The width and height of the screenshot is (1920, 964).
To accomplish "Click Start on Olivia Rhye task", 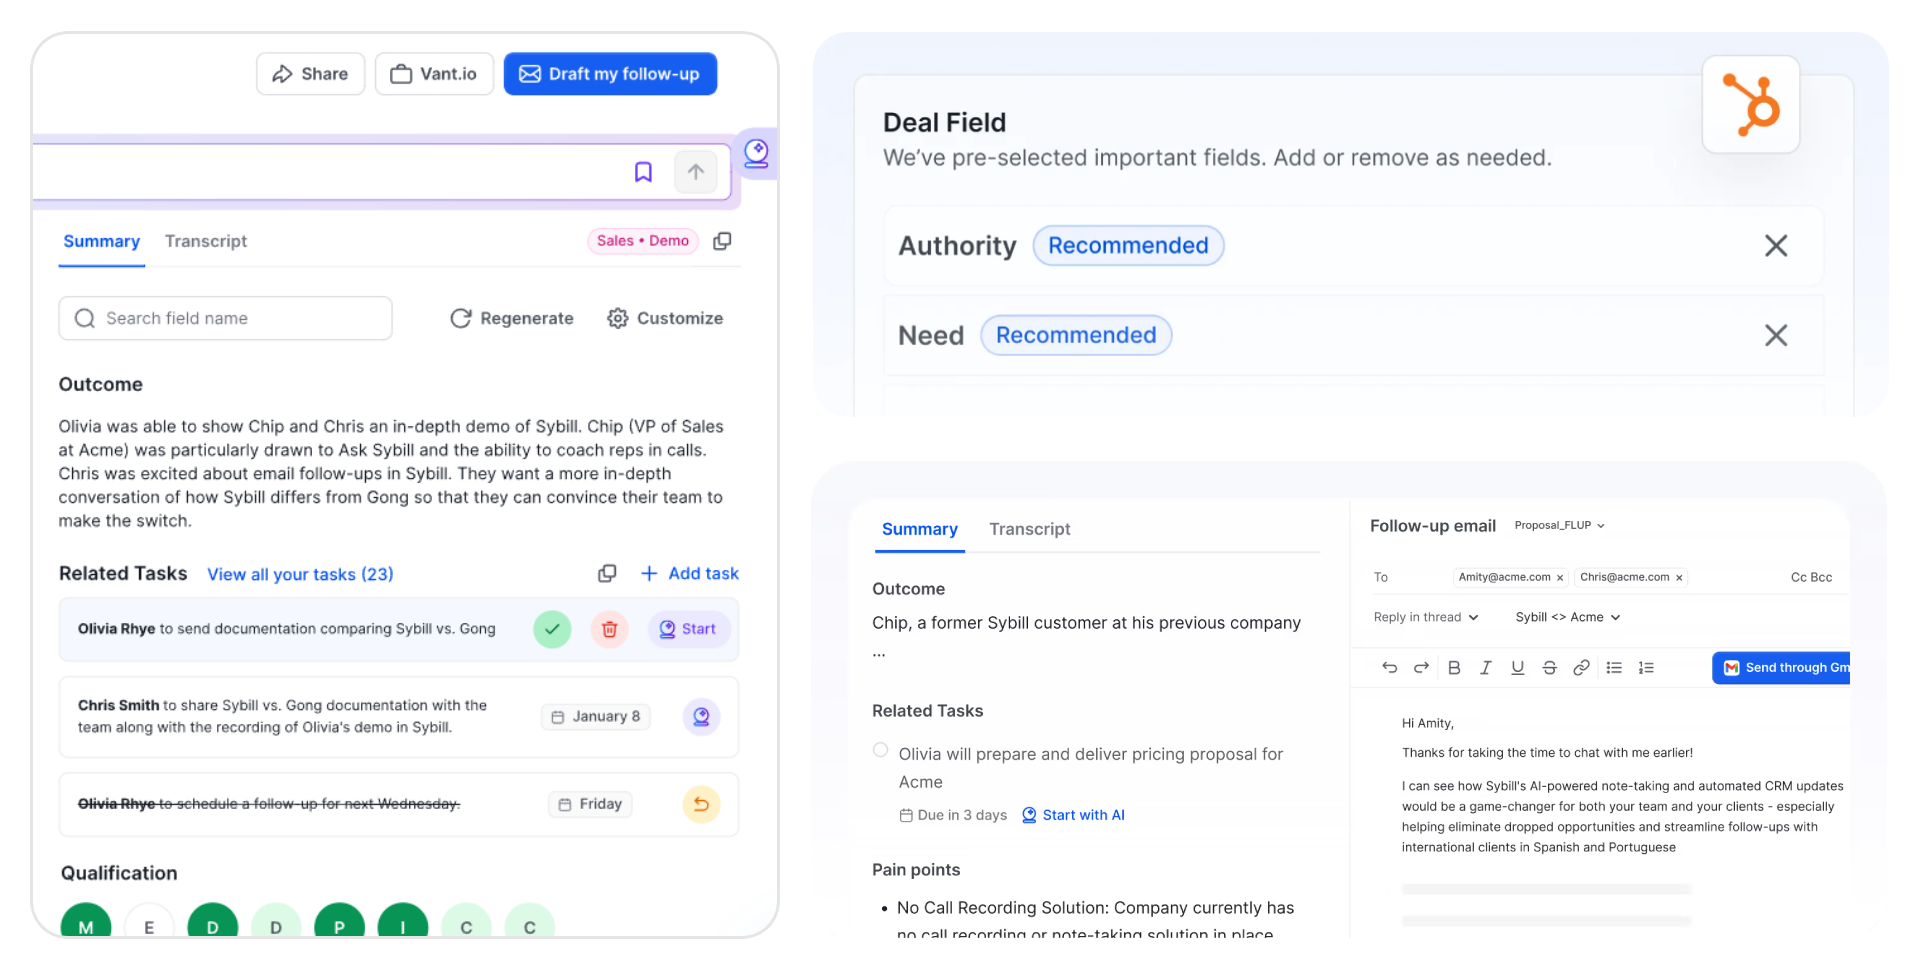I will pos(688,629).
